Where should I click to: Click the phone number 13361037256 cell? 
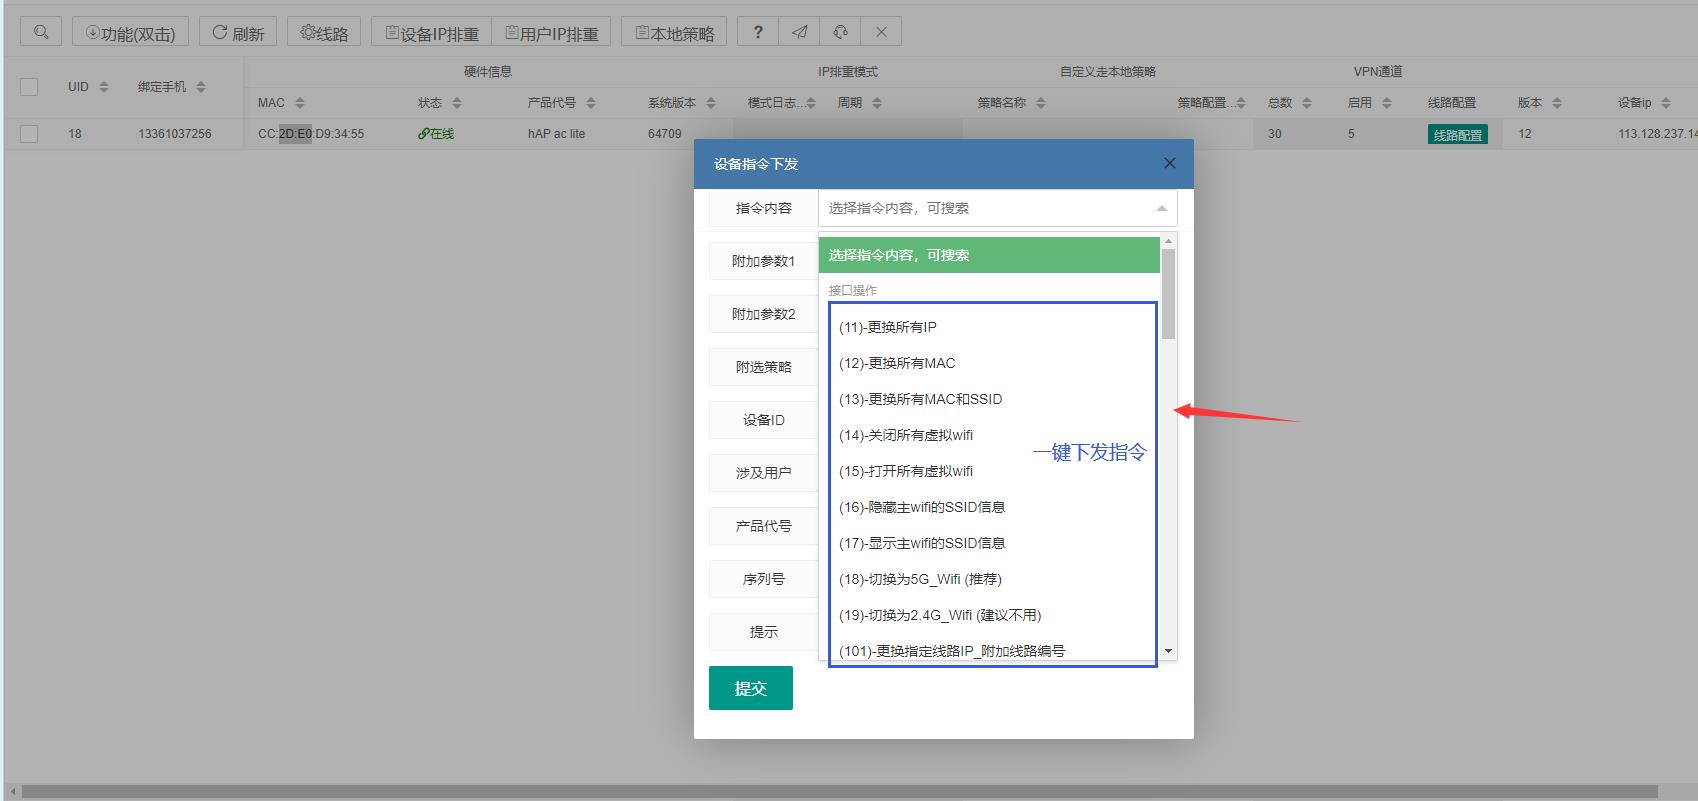175,134
